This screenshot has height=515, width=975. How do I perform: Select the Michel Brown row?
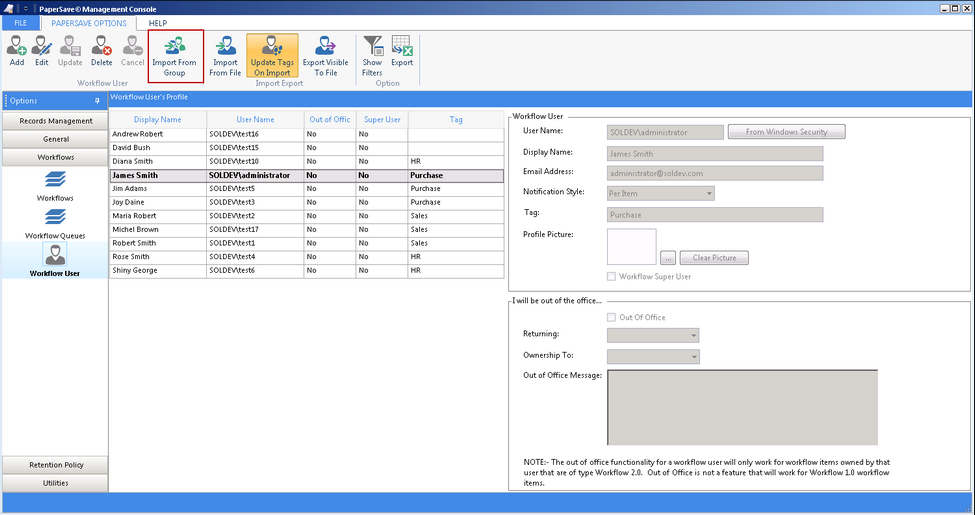tap(307, 230)
